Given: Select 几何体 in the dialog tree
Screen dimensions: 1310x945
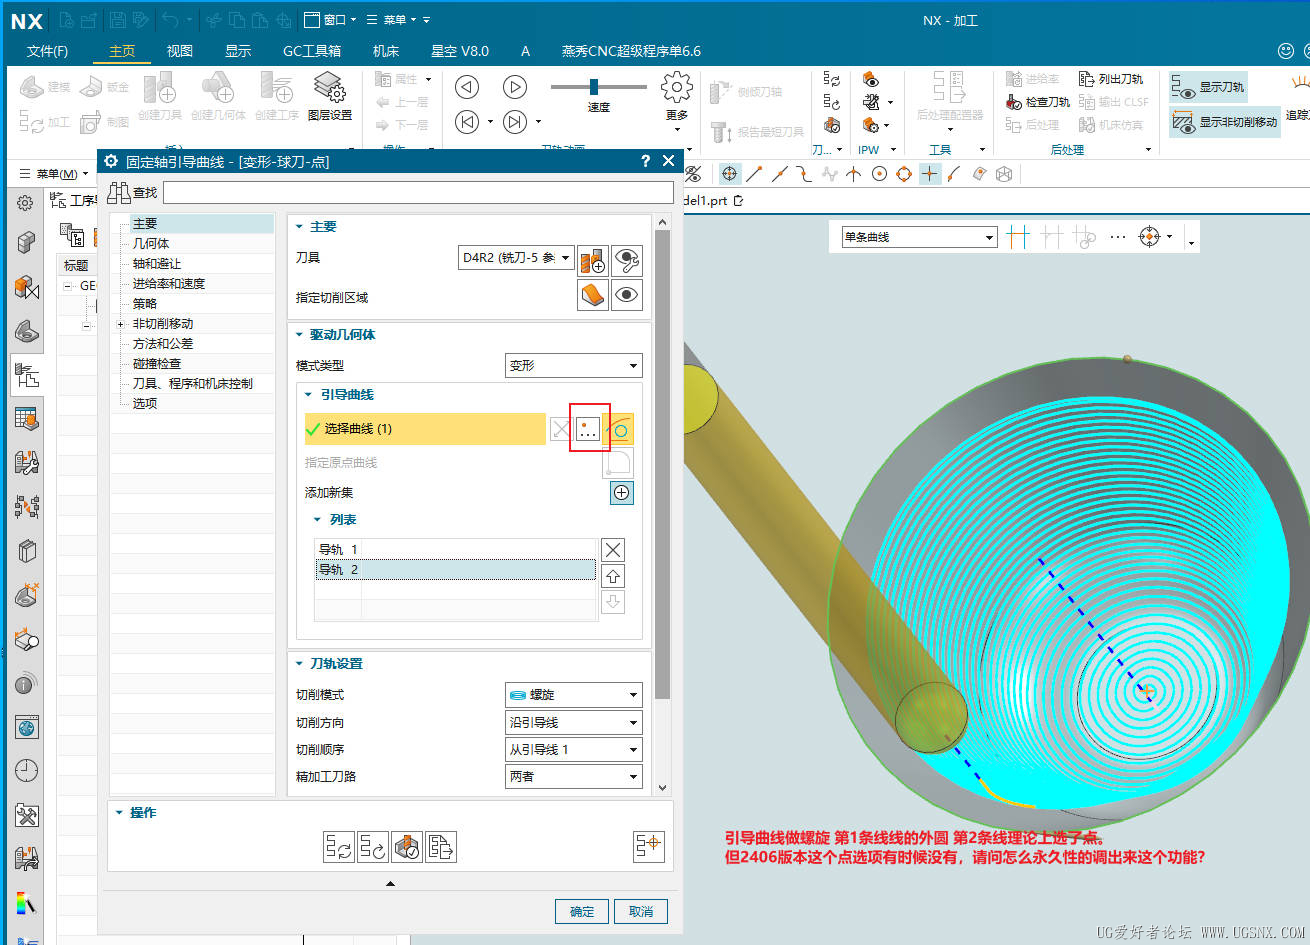Looking at the screenshot, I should (x=151, y=244).
